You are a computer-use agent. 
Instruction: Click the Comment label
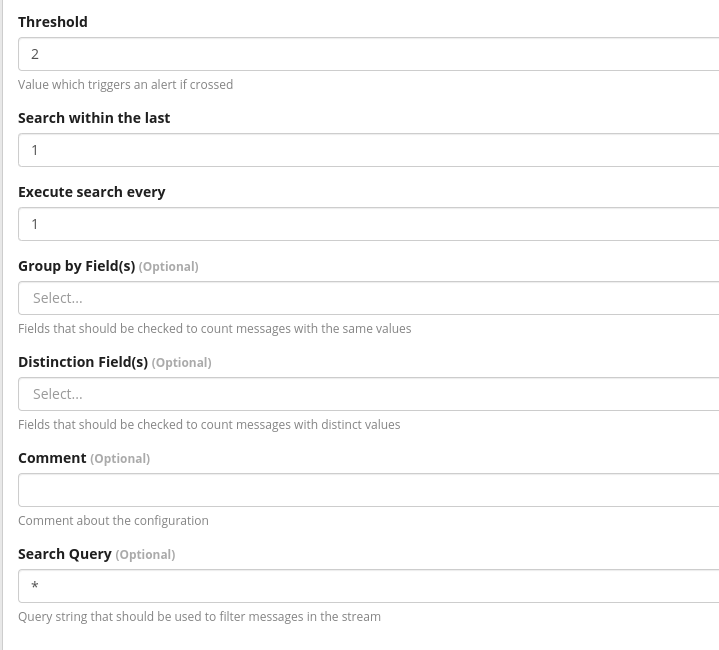52,458
